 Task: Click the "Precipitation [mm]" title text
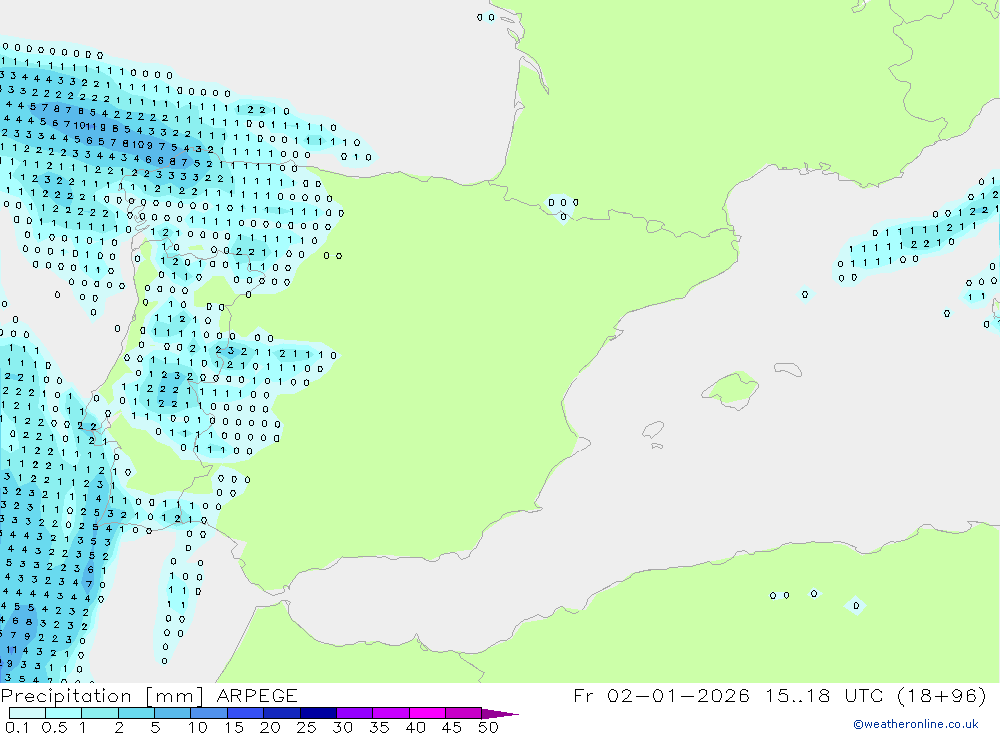(x=102, y=696)
